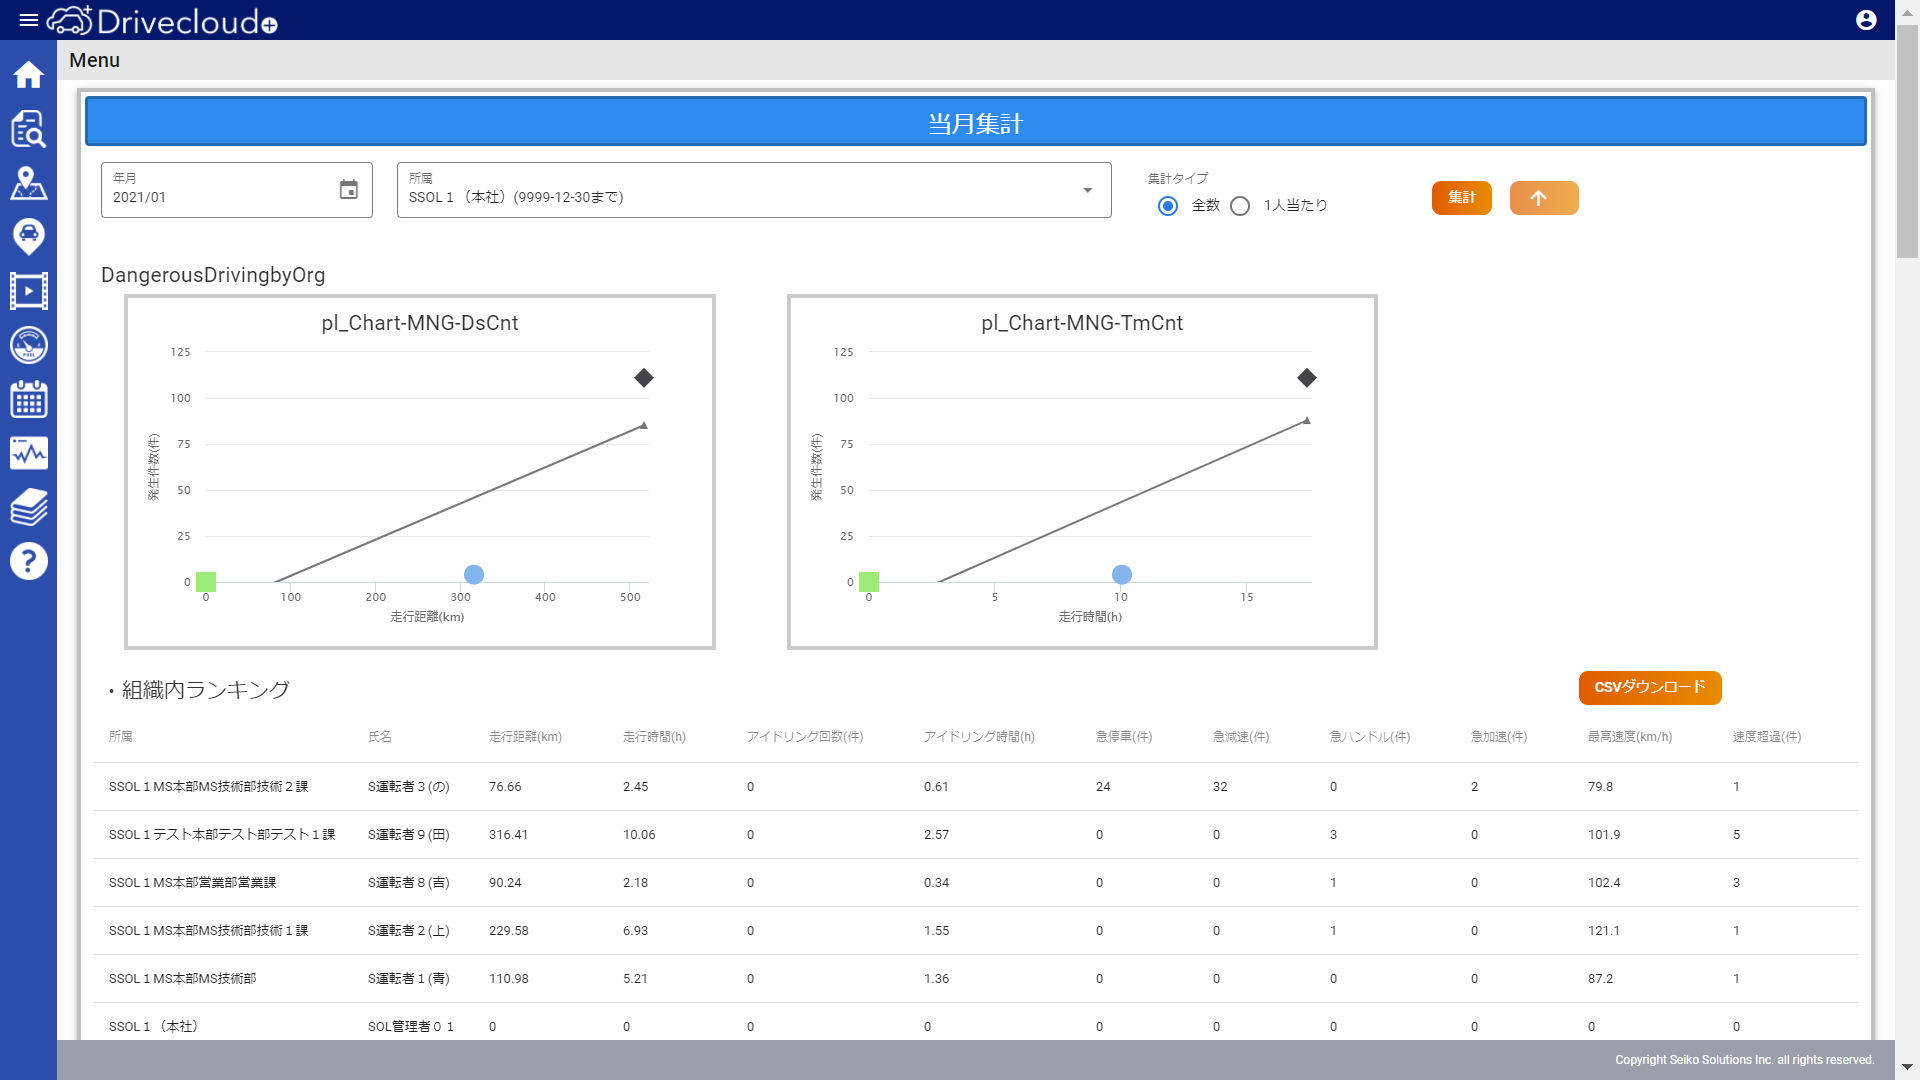Click the 集計 button

(1461, 198)
